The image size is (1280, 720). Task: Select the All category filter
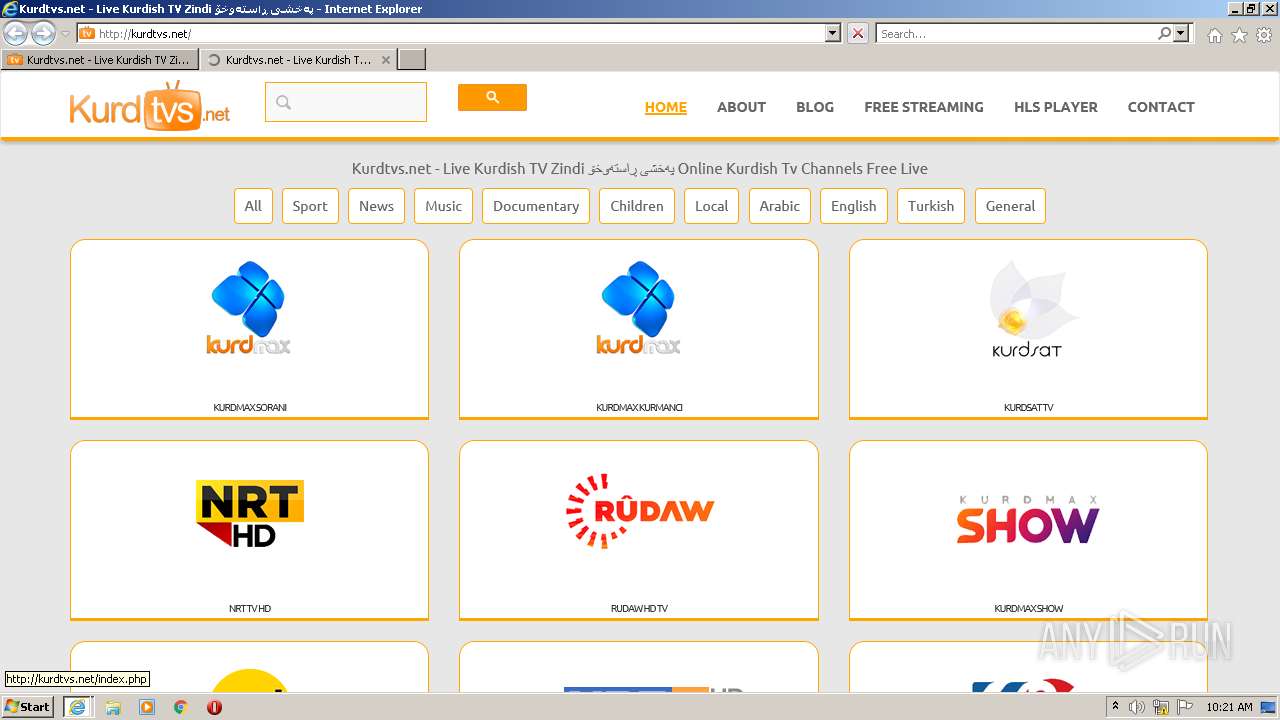click(253, 206)
